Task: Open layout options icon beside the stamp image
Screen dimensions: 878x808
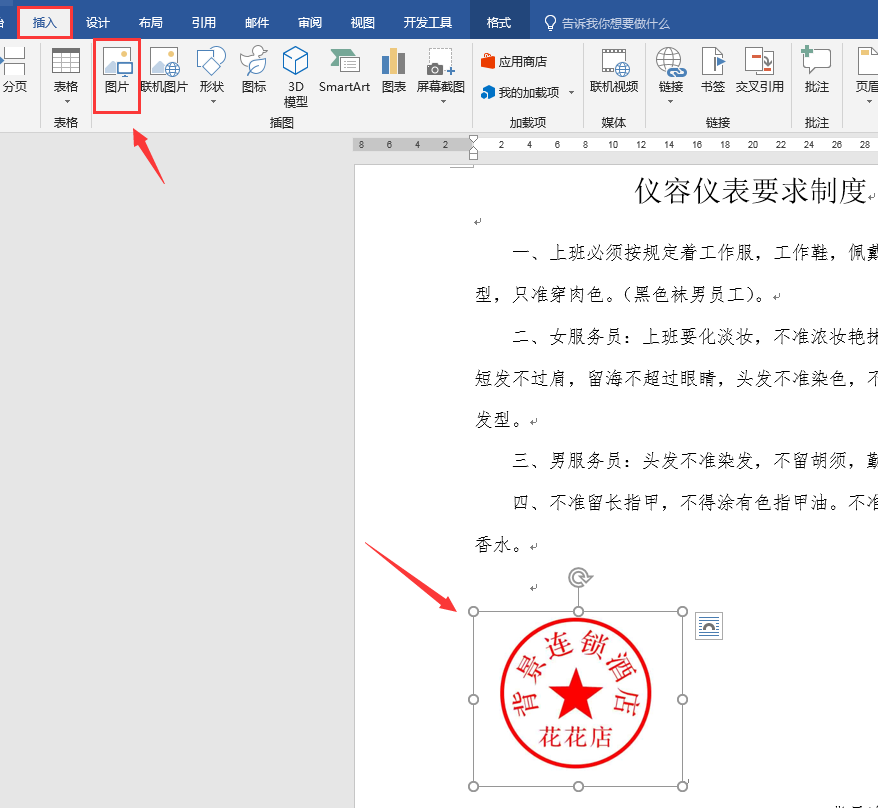Action: click(x=709, y=626)
